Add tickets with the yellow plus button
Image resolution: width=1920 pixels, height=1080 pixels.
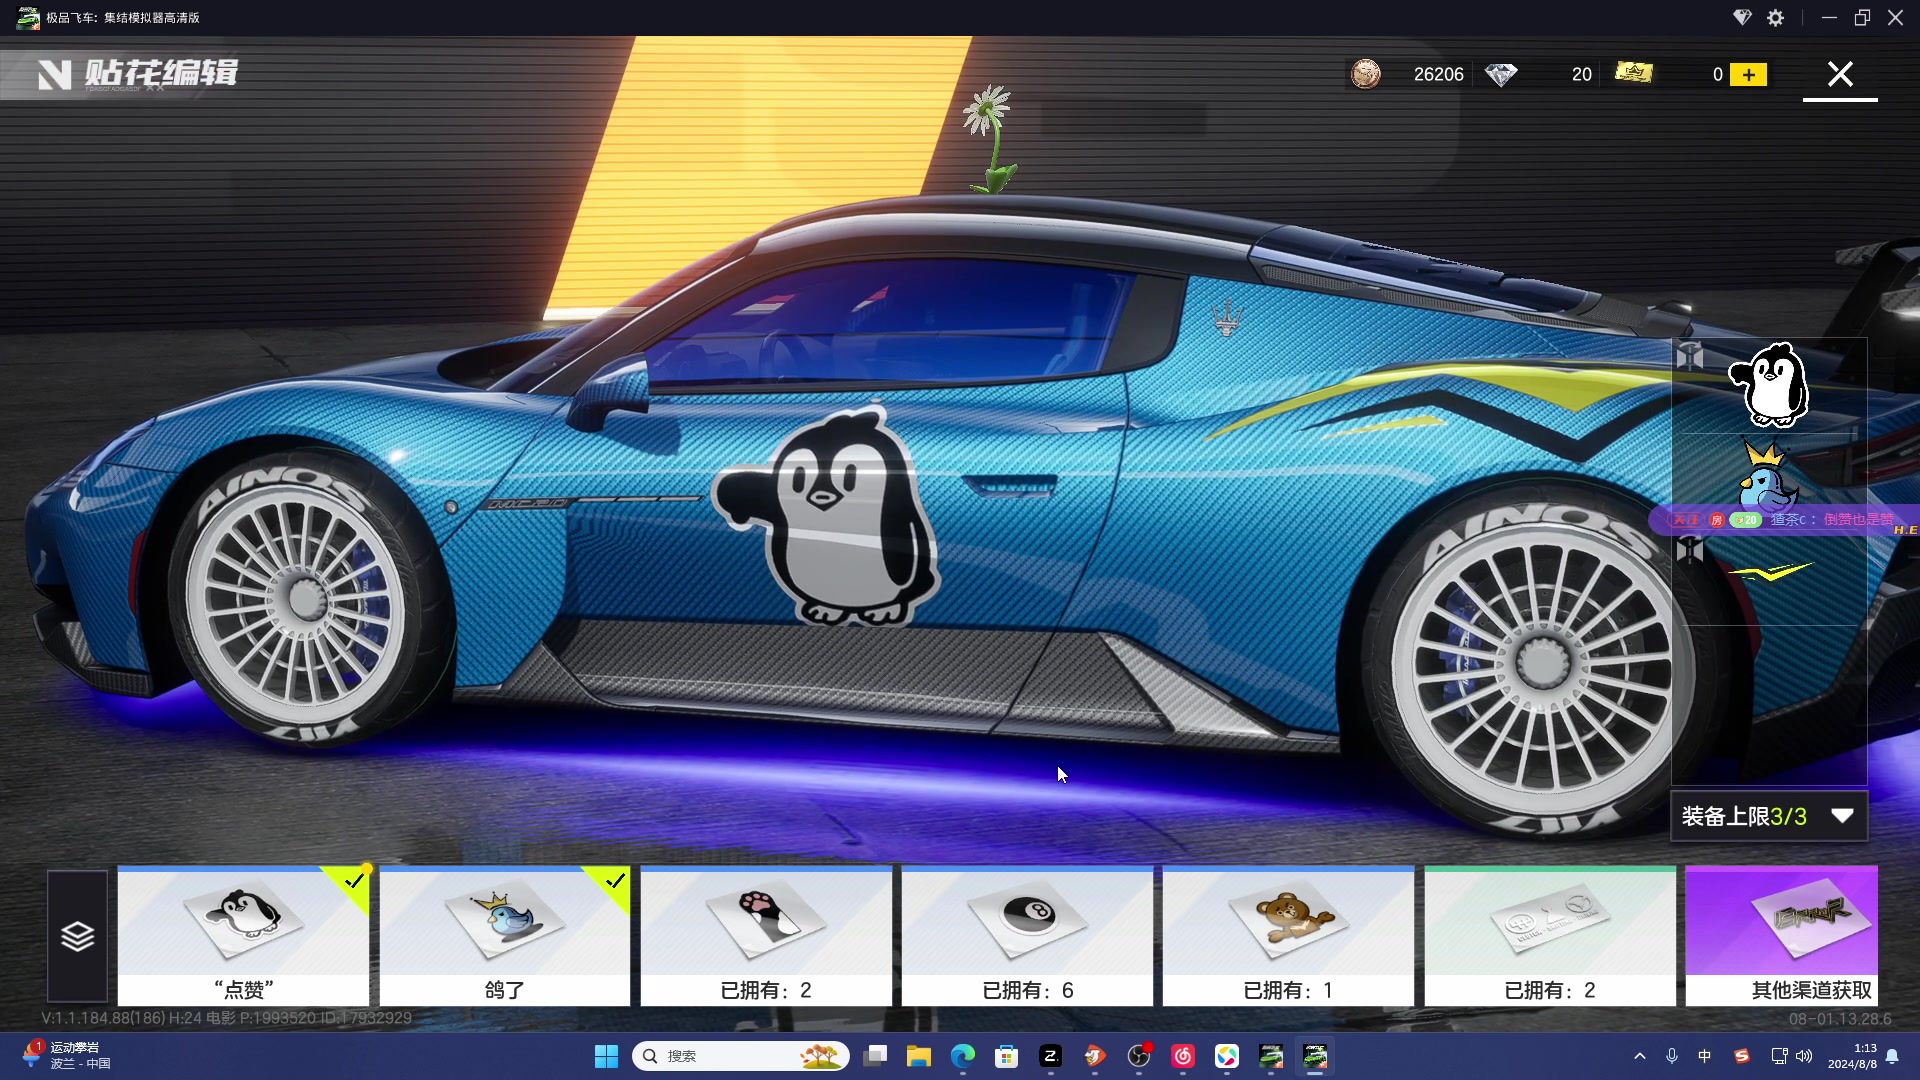tap(1748, 75)
